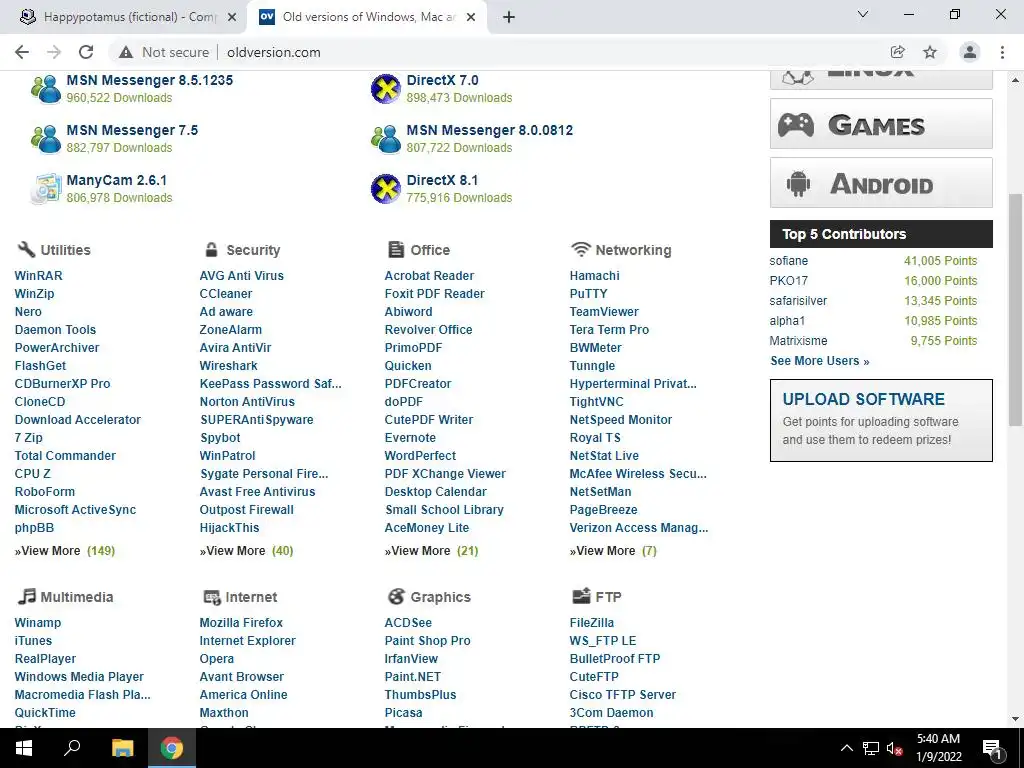Viewport: 1024px width, 768px height.
Task: Open the tab search dropdown chevron
Action: click(x=863, y=14)
